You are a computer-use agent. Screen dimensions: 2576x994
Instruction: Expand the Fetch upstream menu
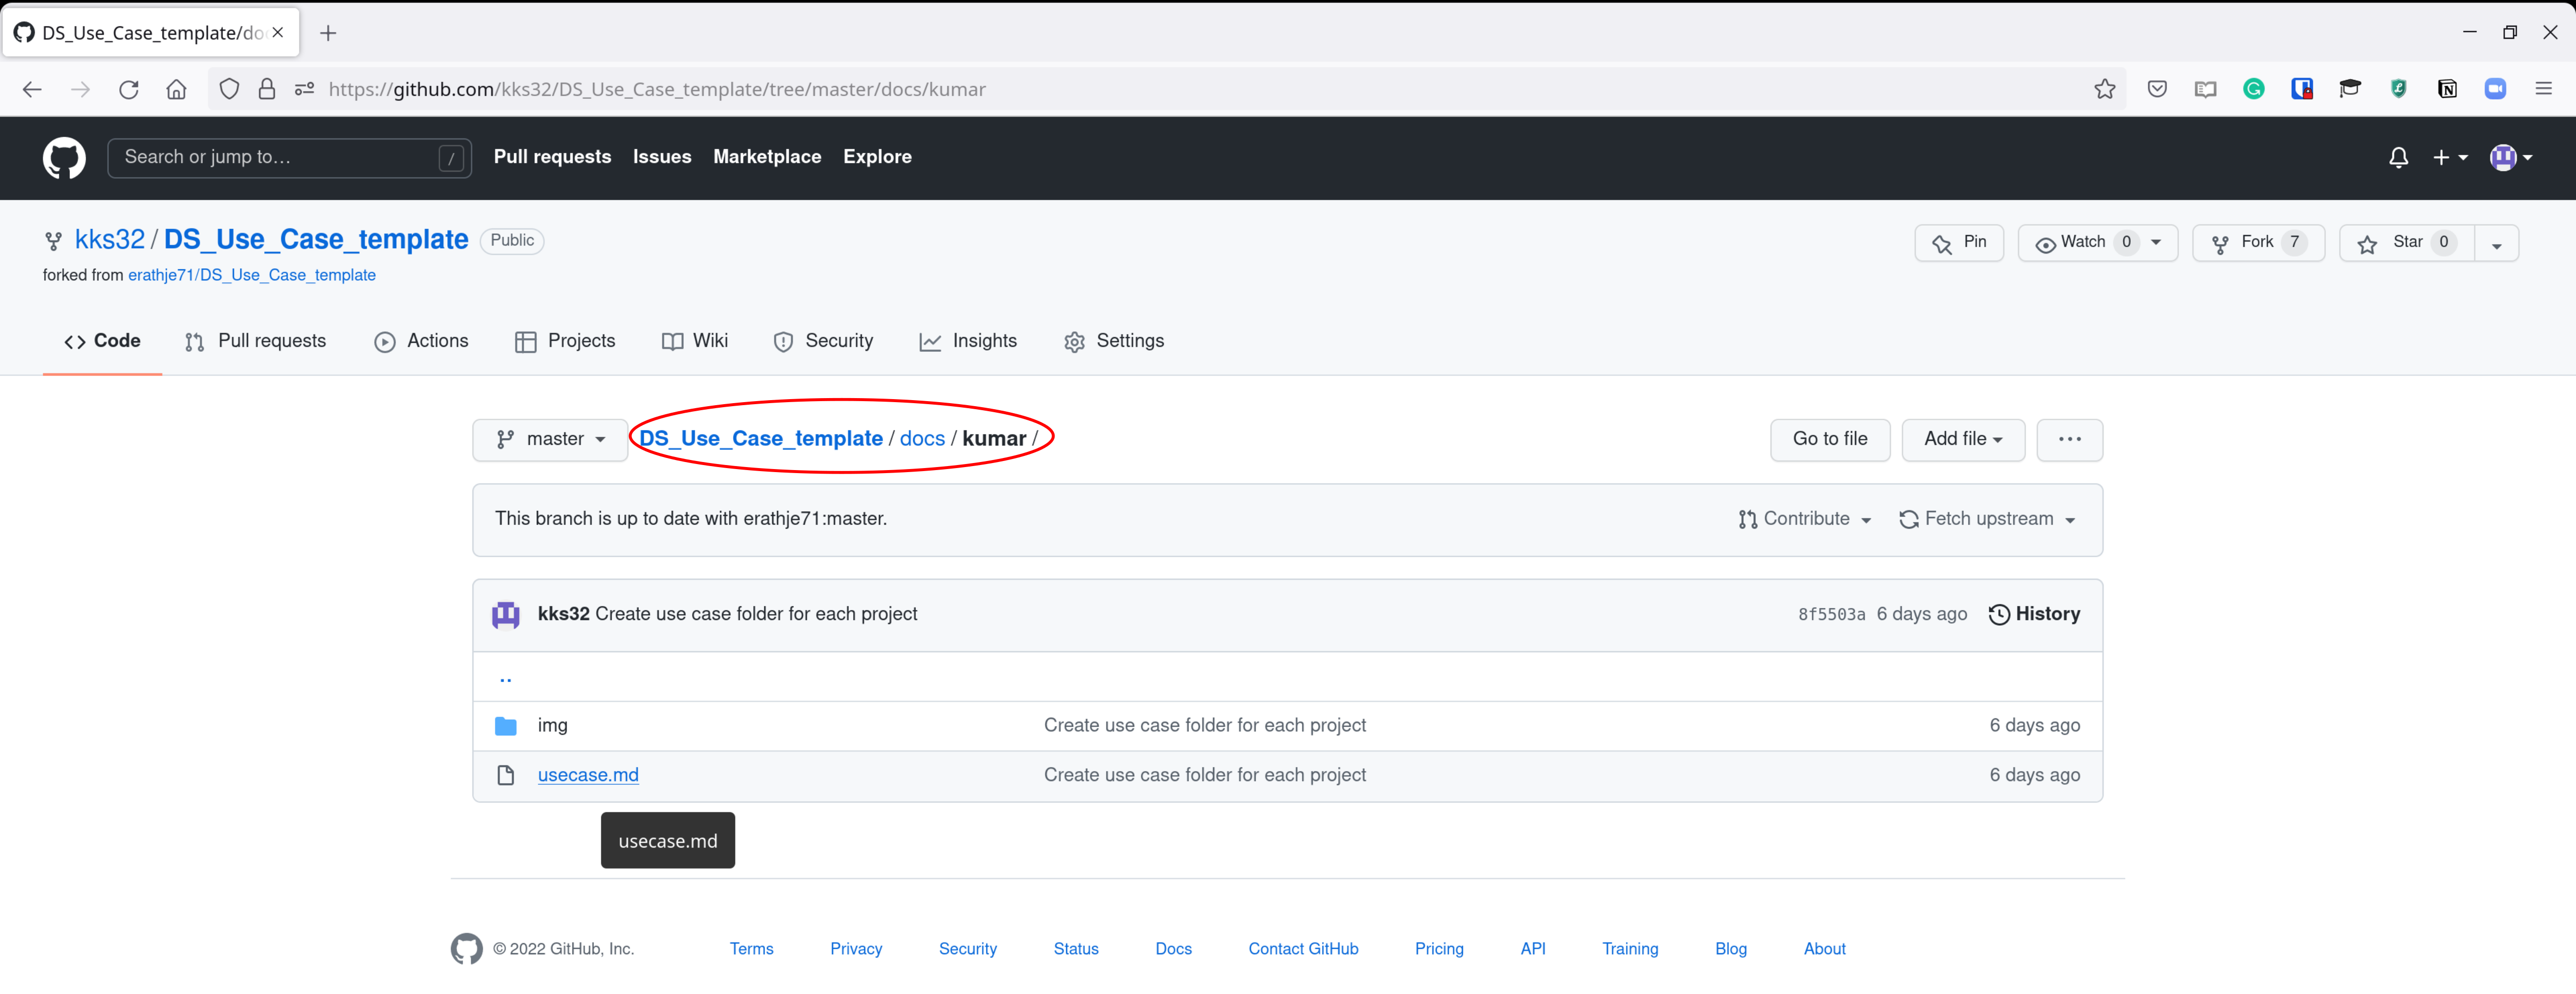pos(1987,519)
